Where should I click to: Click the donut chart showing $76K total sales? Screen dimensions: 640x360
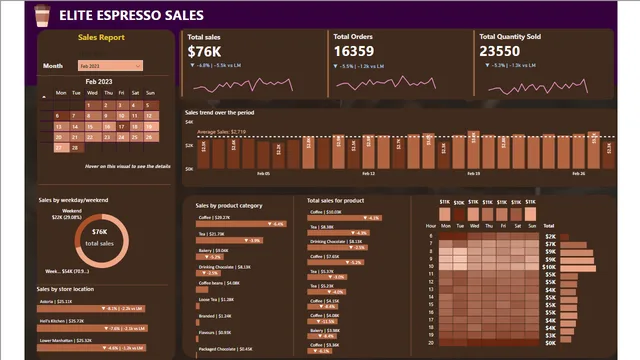point(102,240)
